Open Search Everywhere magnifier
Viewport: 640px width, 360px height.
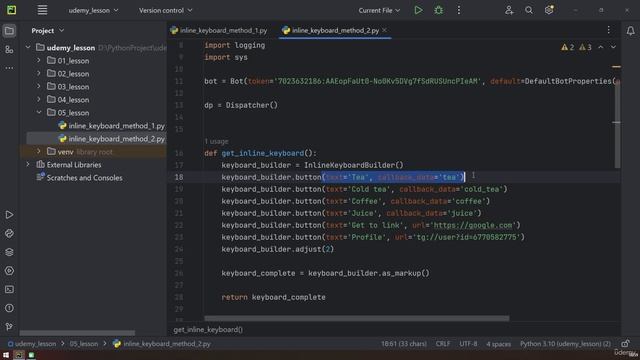529,10
